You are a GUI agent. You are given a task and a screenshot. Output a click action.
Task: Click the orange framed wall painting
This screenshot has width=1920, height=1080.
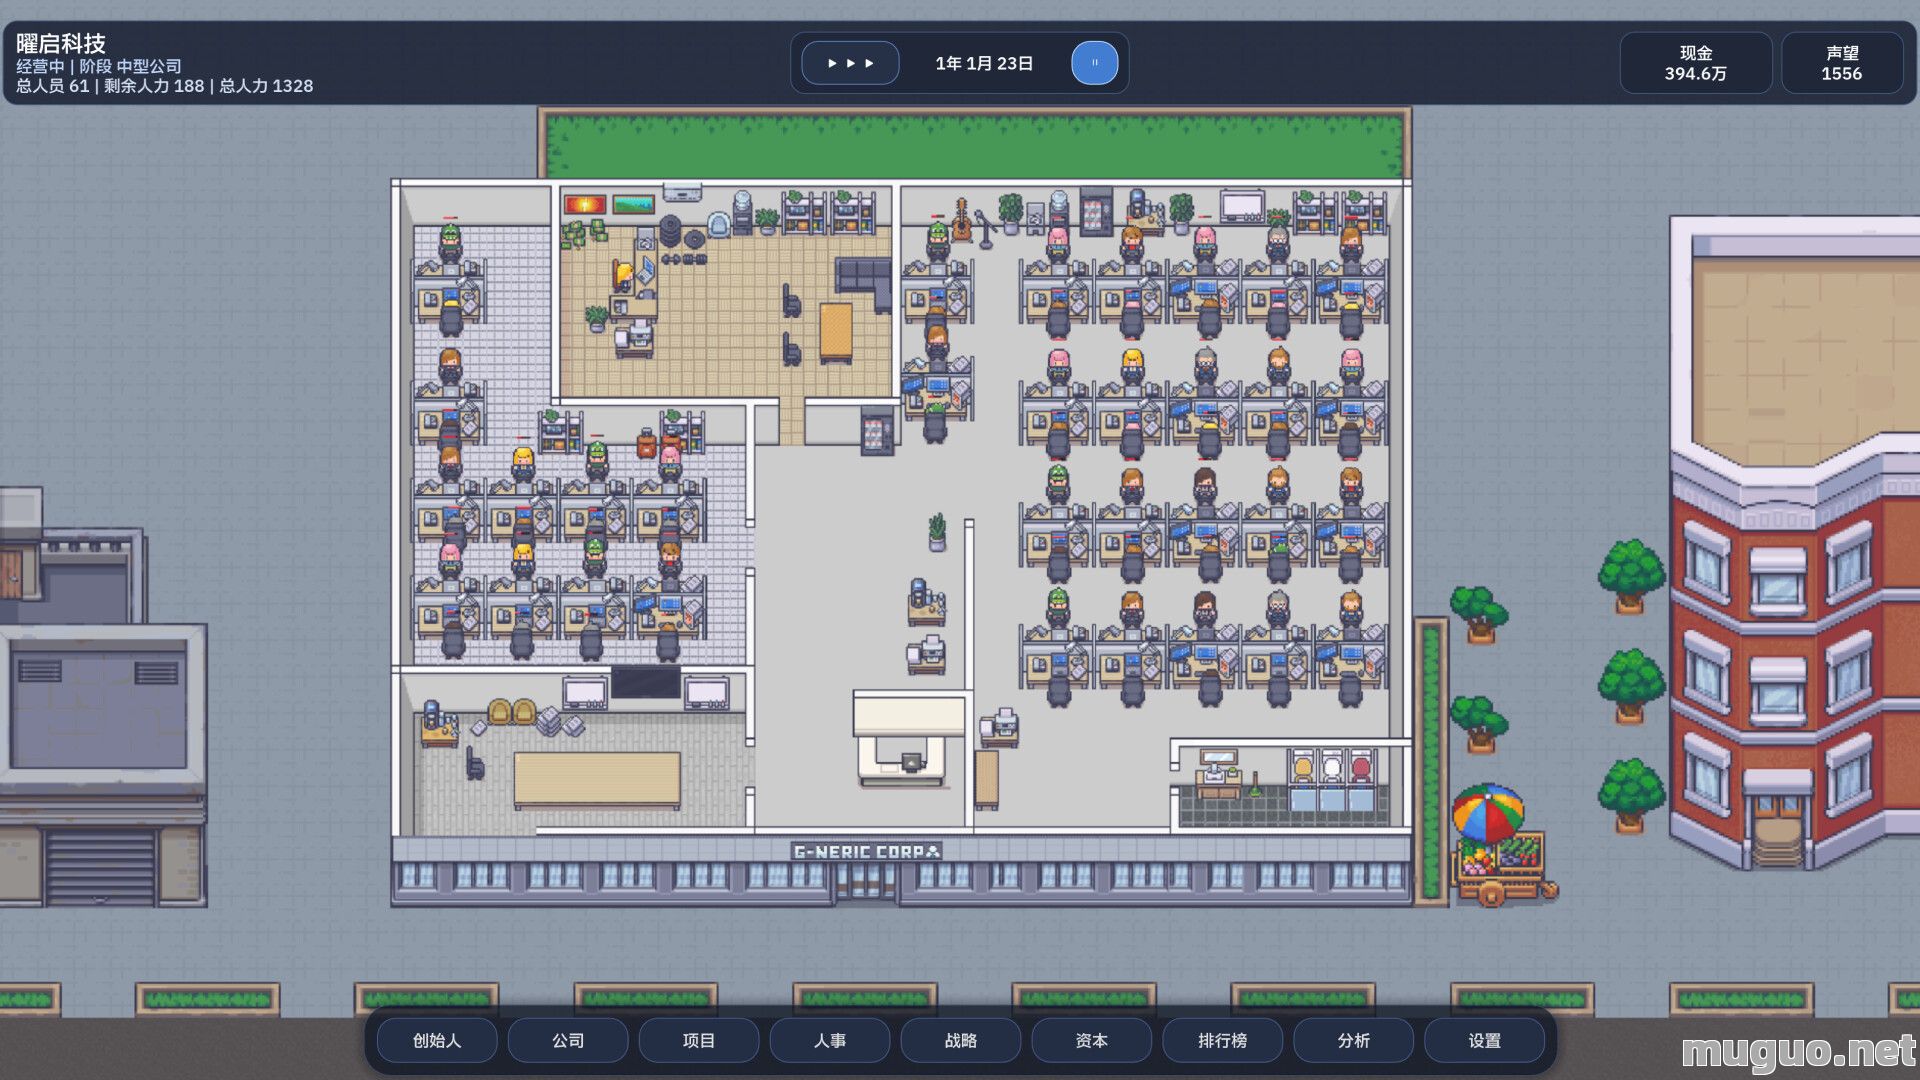(x=585, y=205)
